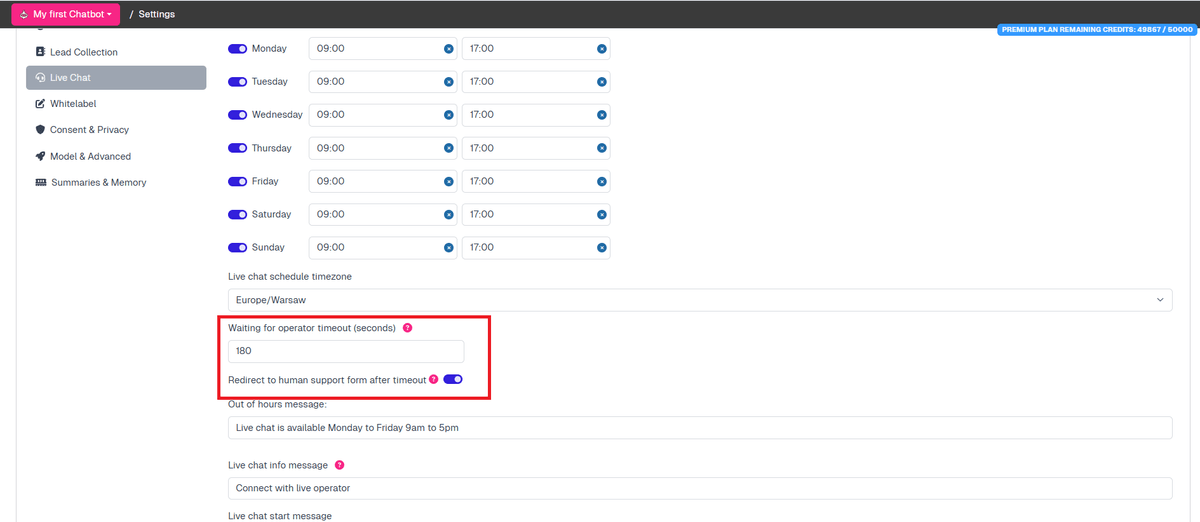Screen dimensions: 1200x522
Task: Click help icon next to operator timeout
Action: tap(407, 328)
